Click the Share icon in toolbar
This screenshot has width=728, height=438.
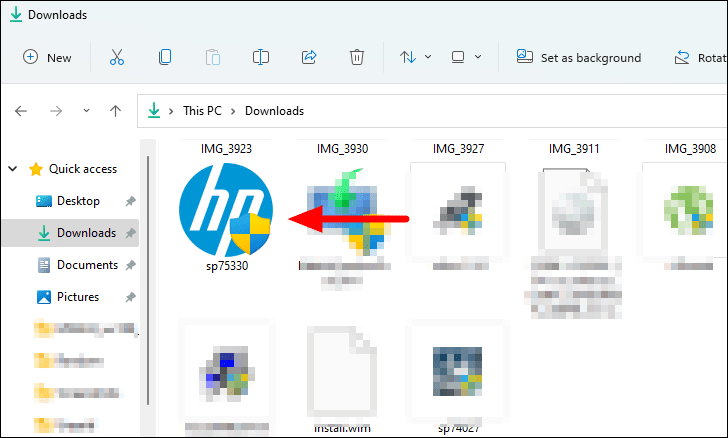point(309,57)
